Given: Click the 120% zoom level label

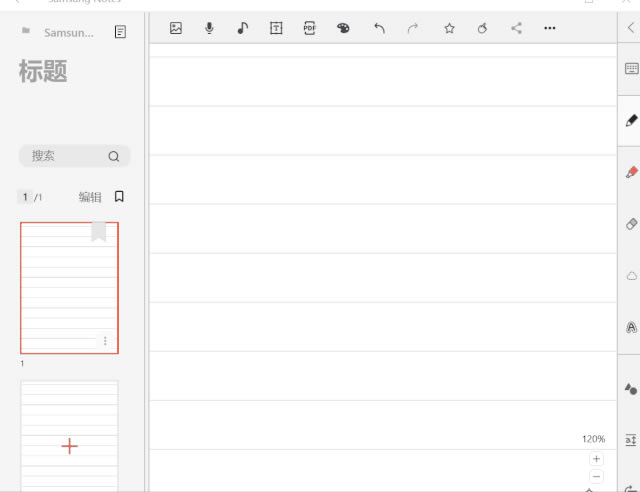Looking at the screenshot, I should tap(593, 439).
